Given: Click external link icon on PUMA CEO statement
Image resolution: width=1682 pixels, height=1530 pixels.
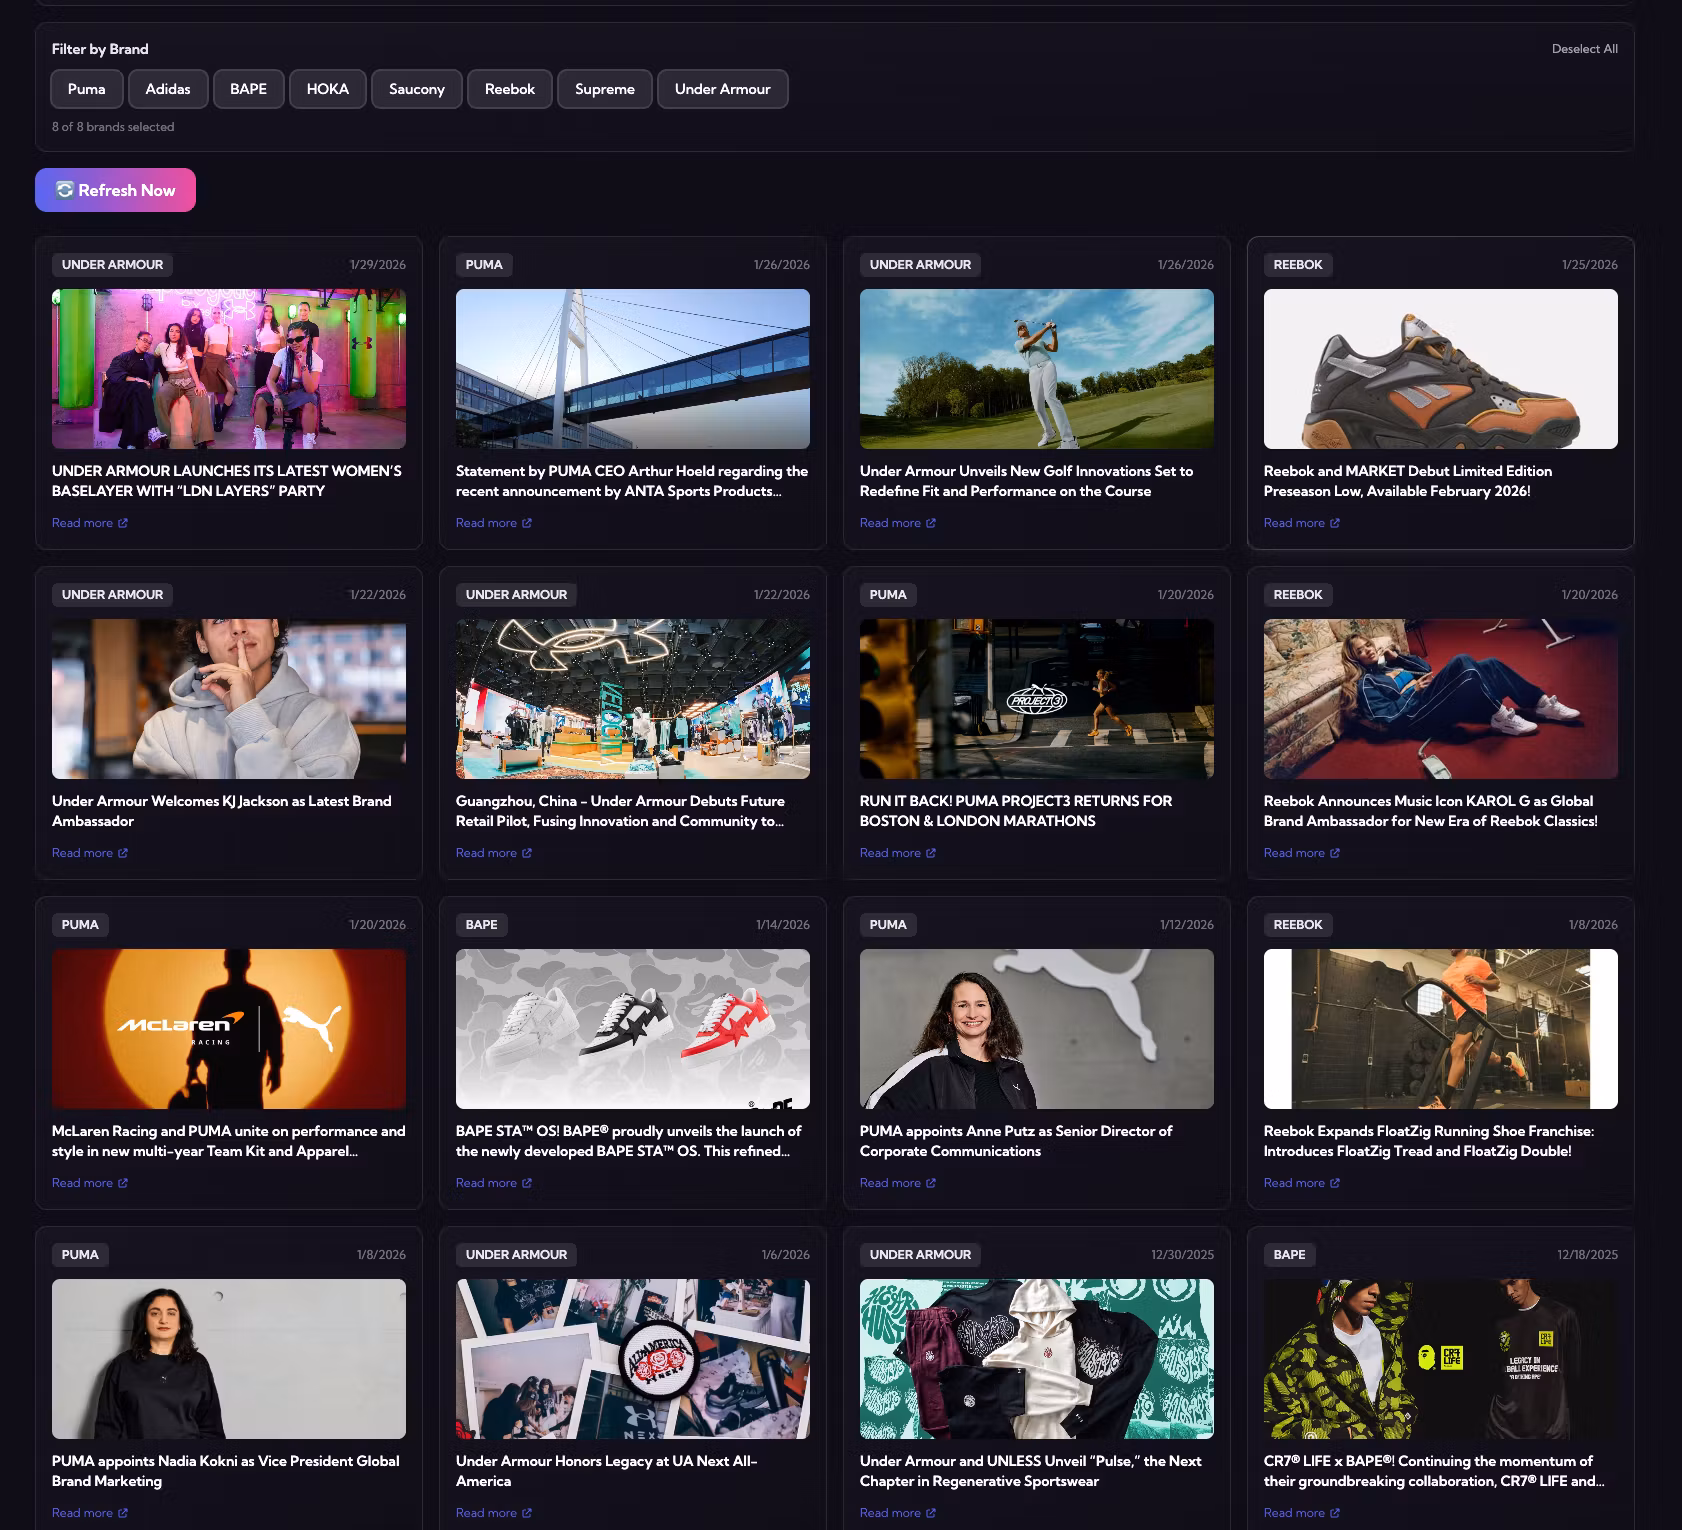Looking at the screenshot, I should click(527, 523).
